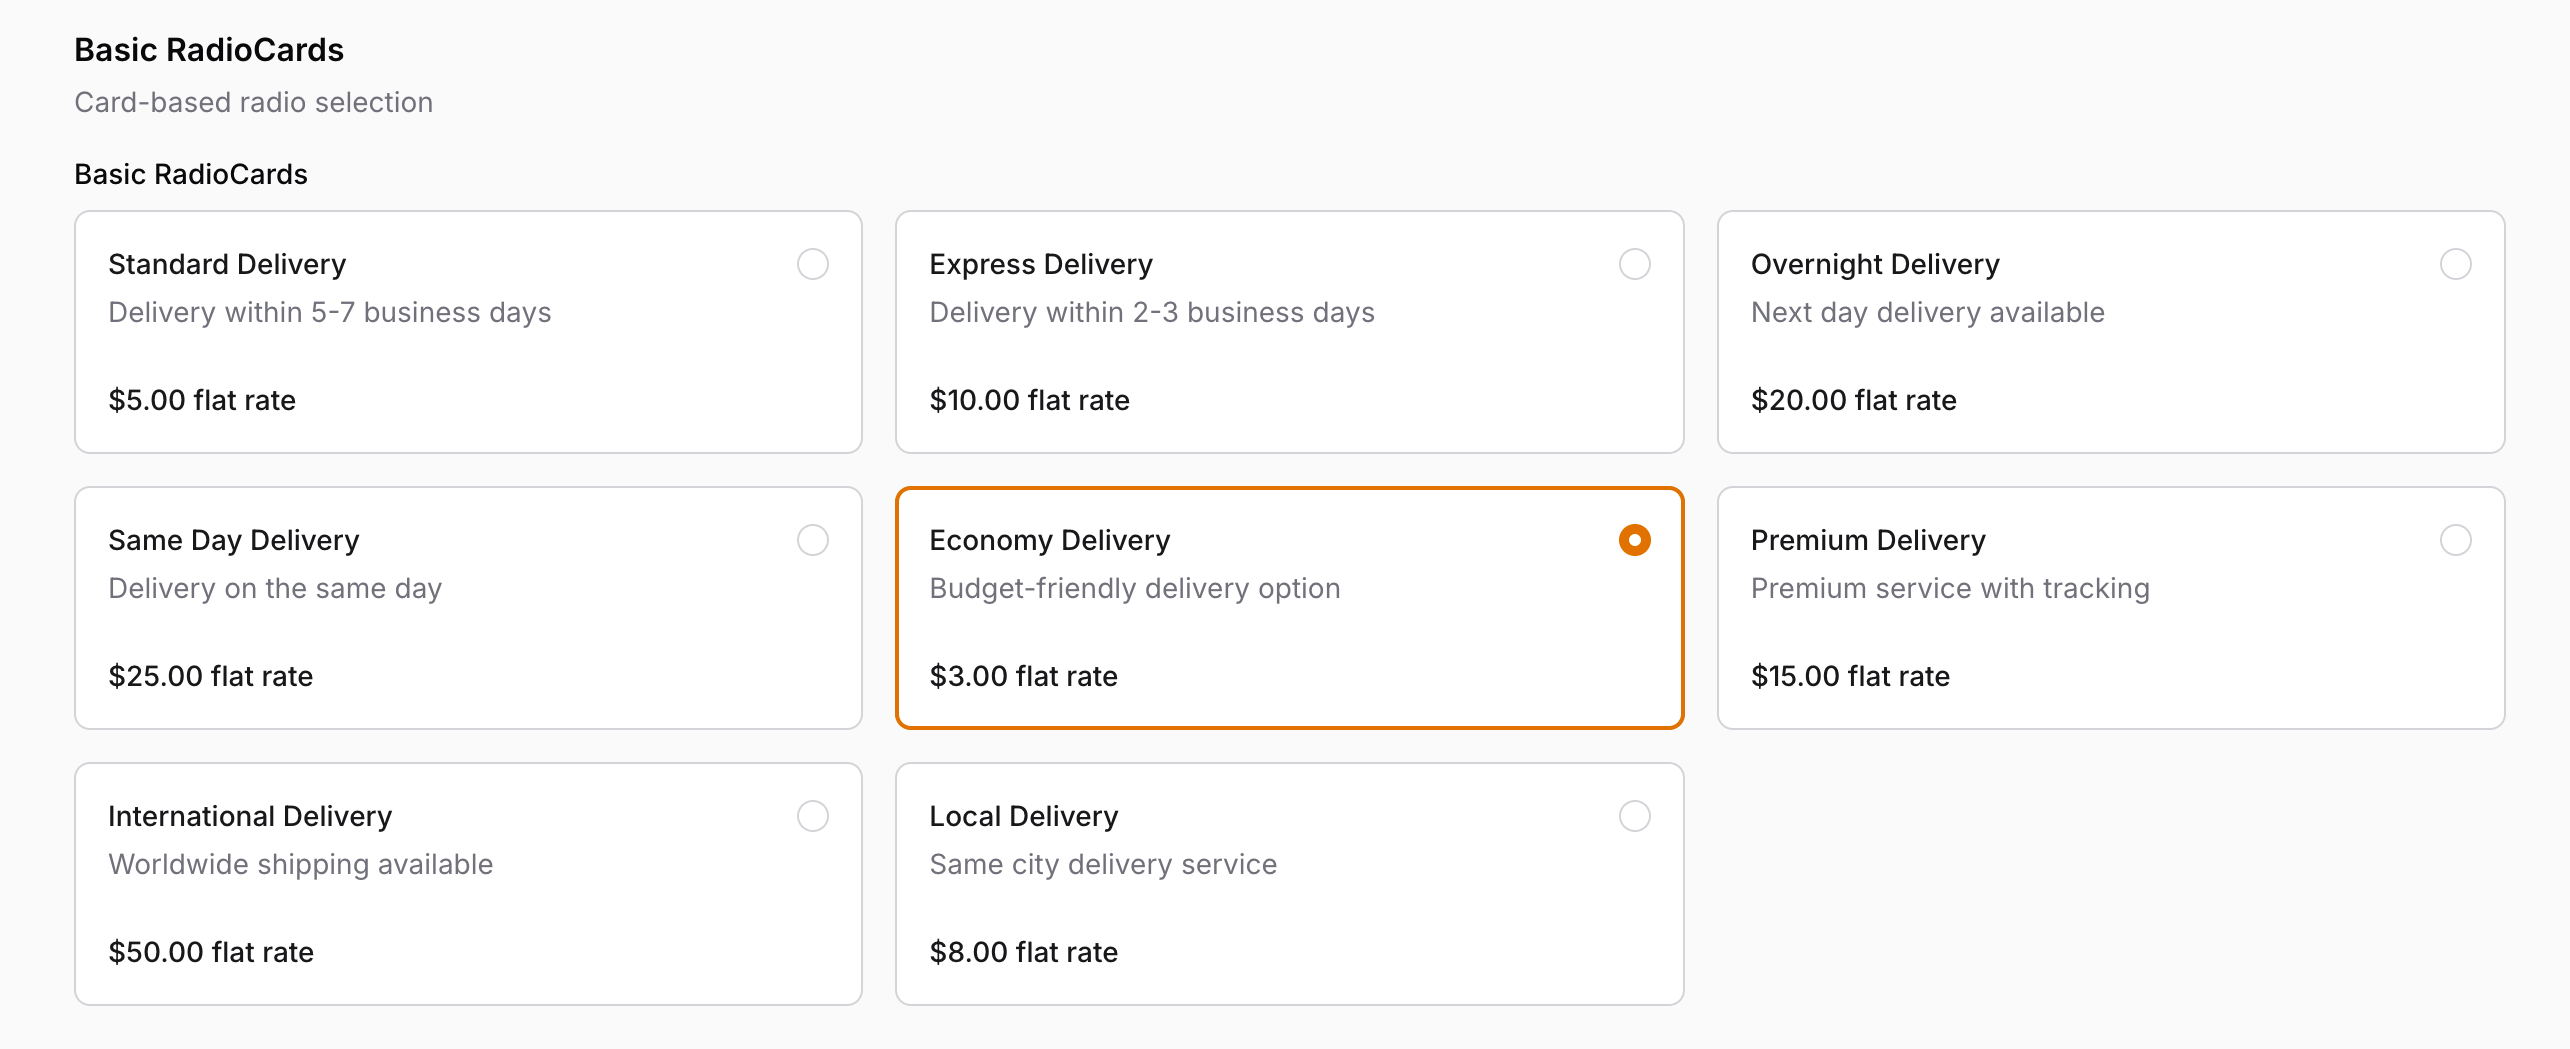Screen dimensions: 2570x1049
Task: Click the "Premium service with tracking" description
Action: (1950, 588)
